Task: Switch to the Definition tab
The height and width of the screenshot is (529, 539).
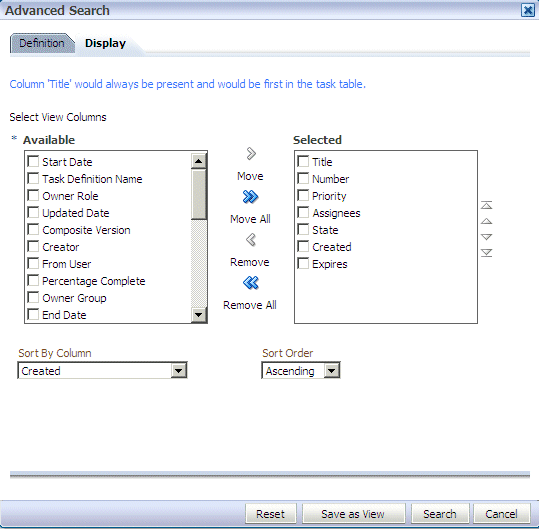Action: click(42, 43)
